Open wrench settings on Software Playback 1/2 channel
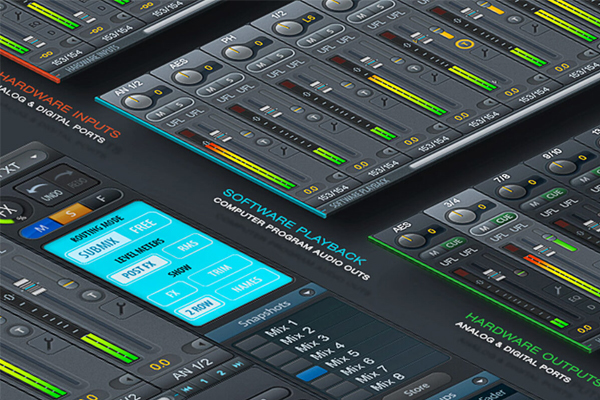Screen dimensions: 600x400 coord(434,76)
